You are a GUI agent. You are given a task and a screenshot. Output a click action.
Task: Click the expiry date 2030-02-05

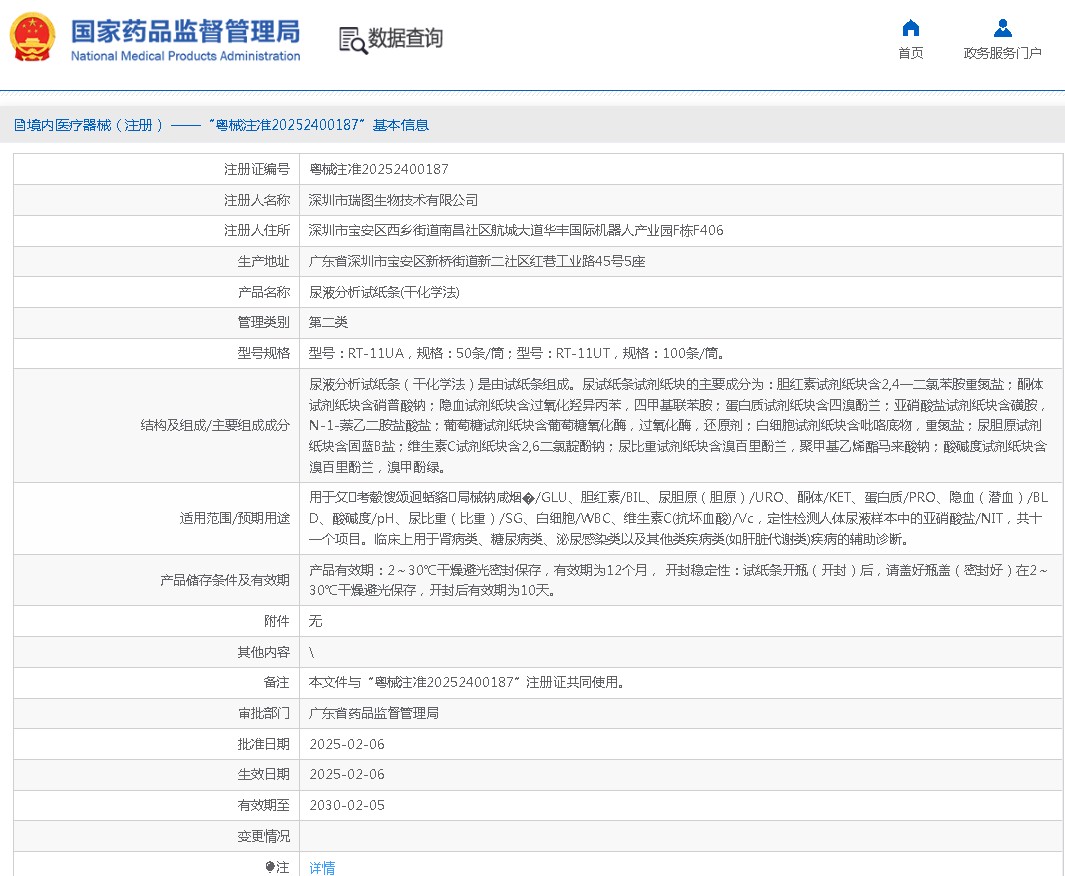[346, 805]
